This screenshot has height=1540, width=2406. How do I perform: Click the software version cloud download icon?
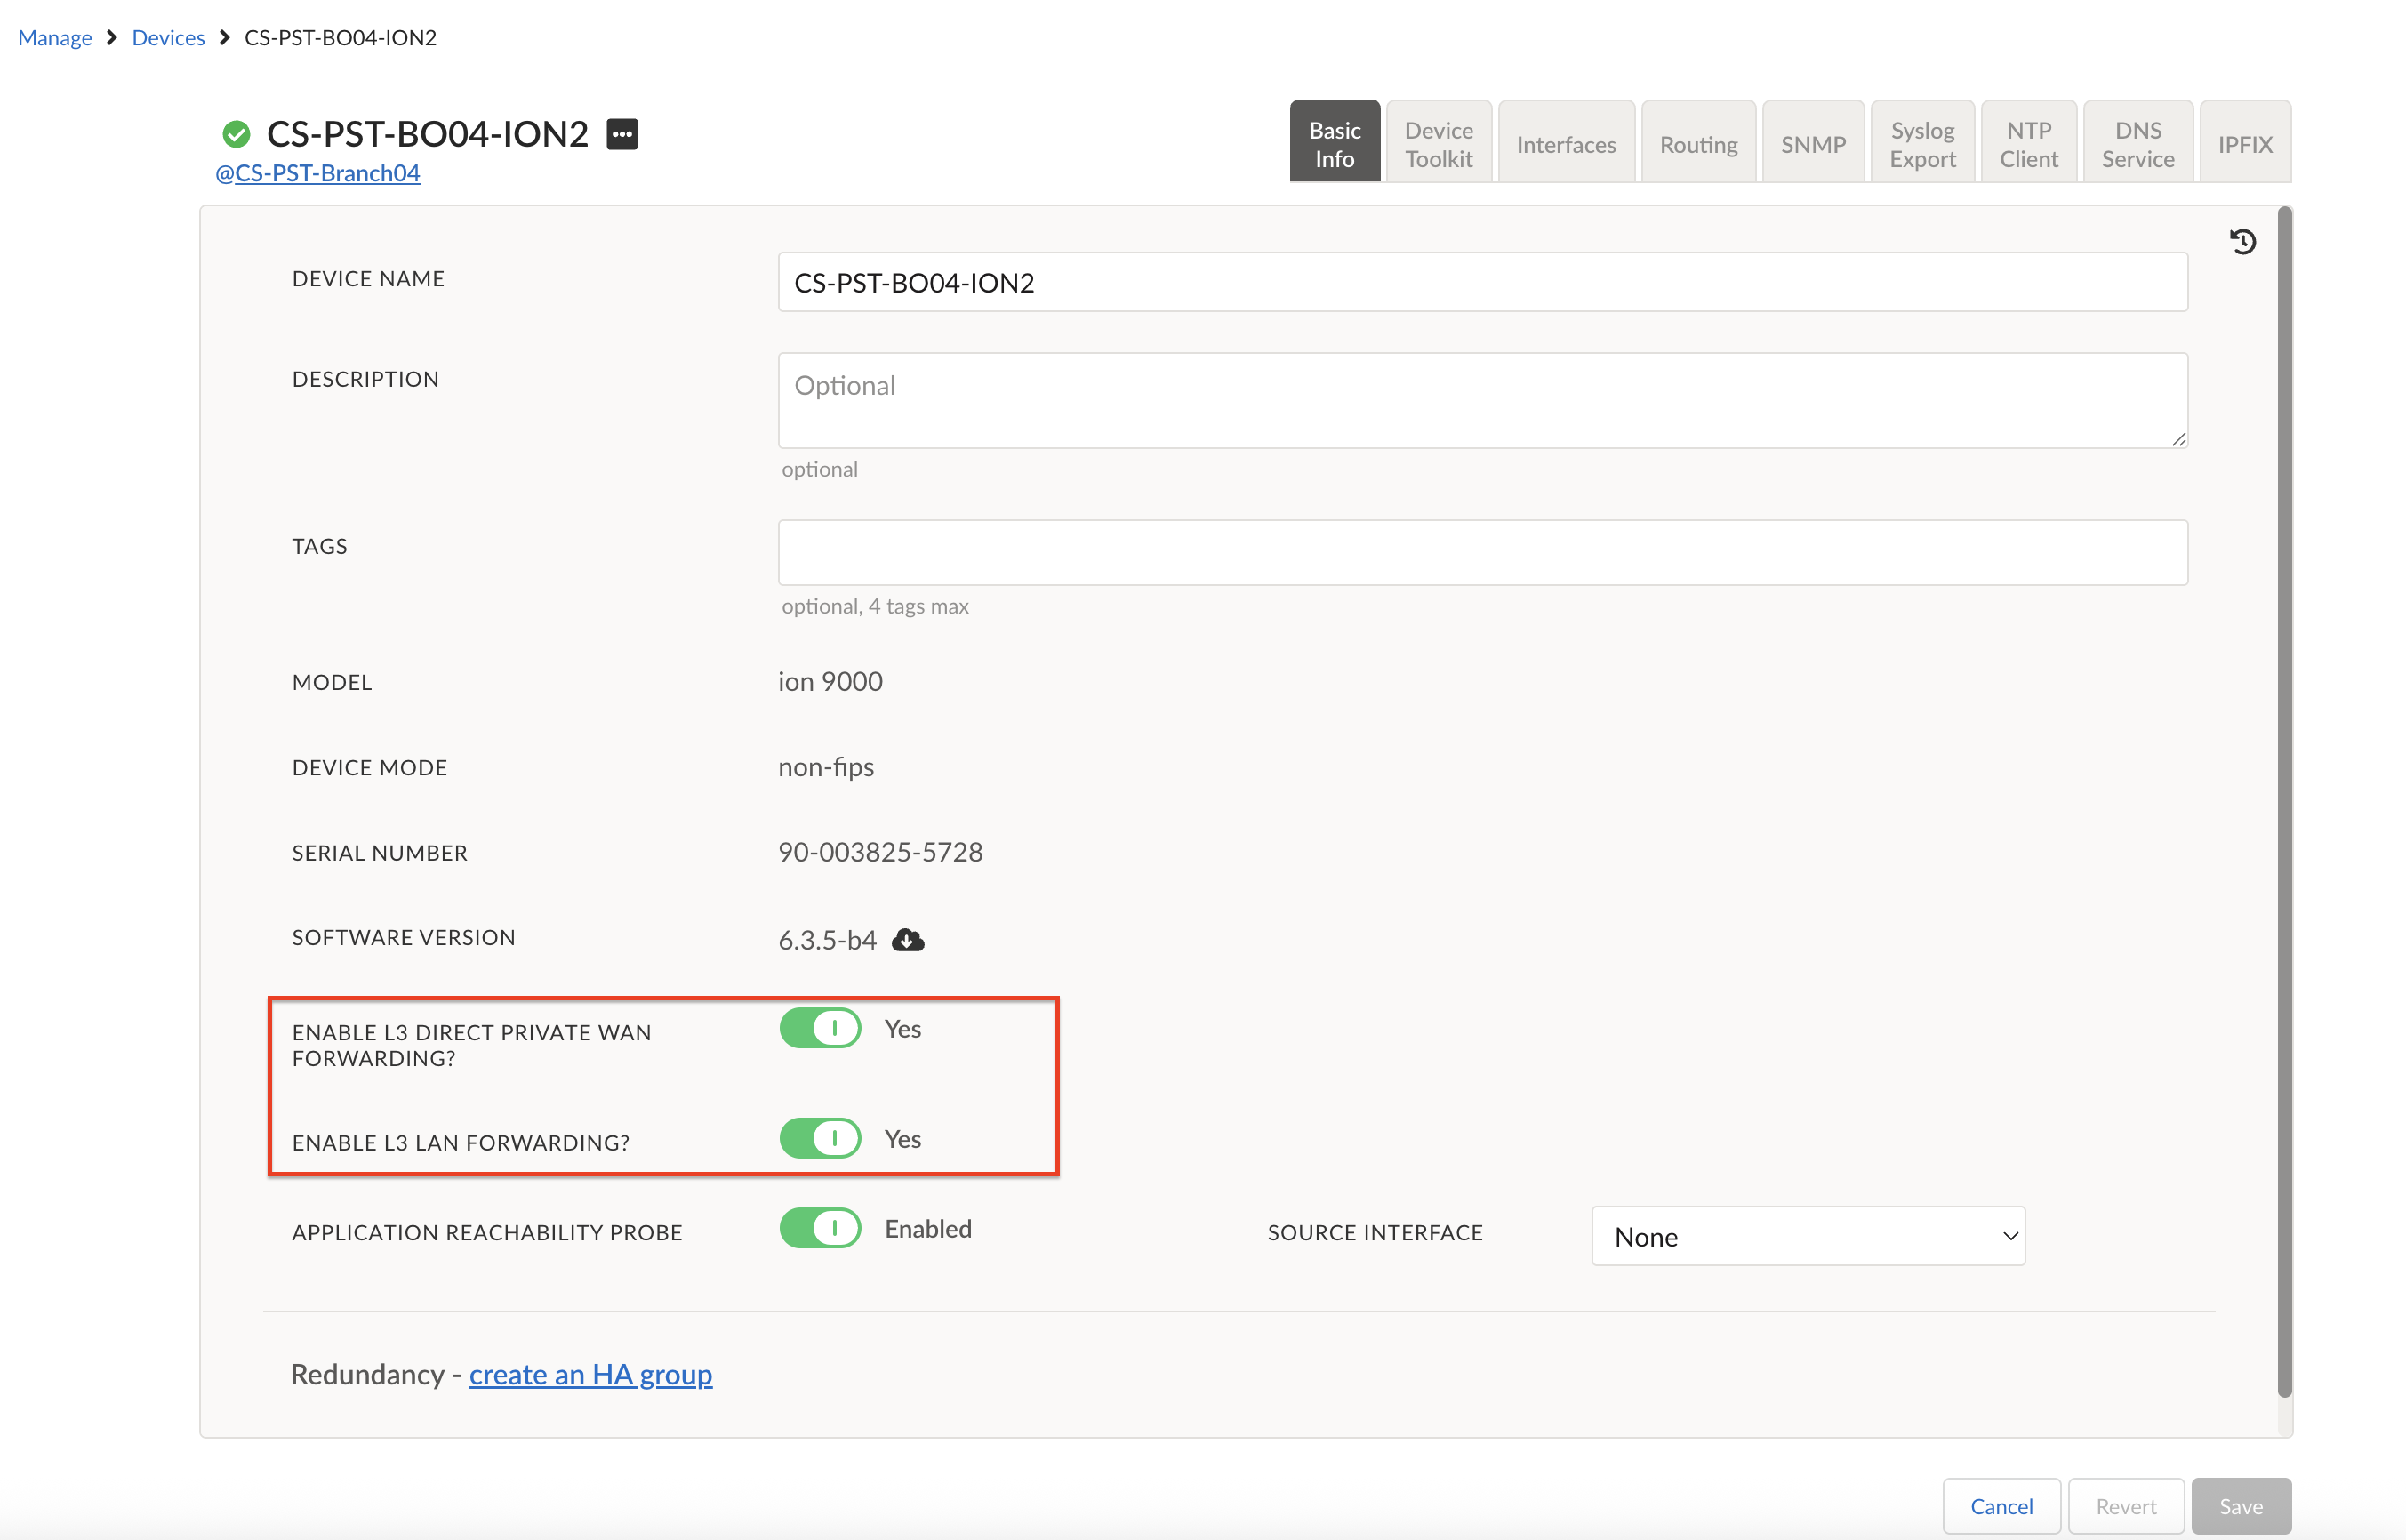907,940
